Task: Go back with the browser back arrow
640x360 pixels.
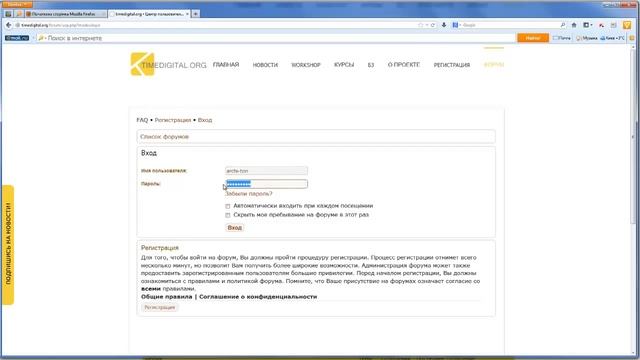Action: coord(9,25)
